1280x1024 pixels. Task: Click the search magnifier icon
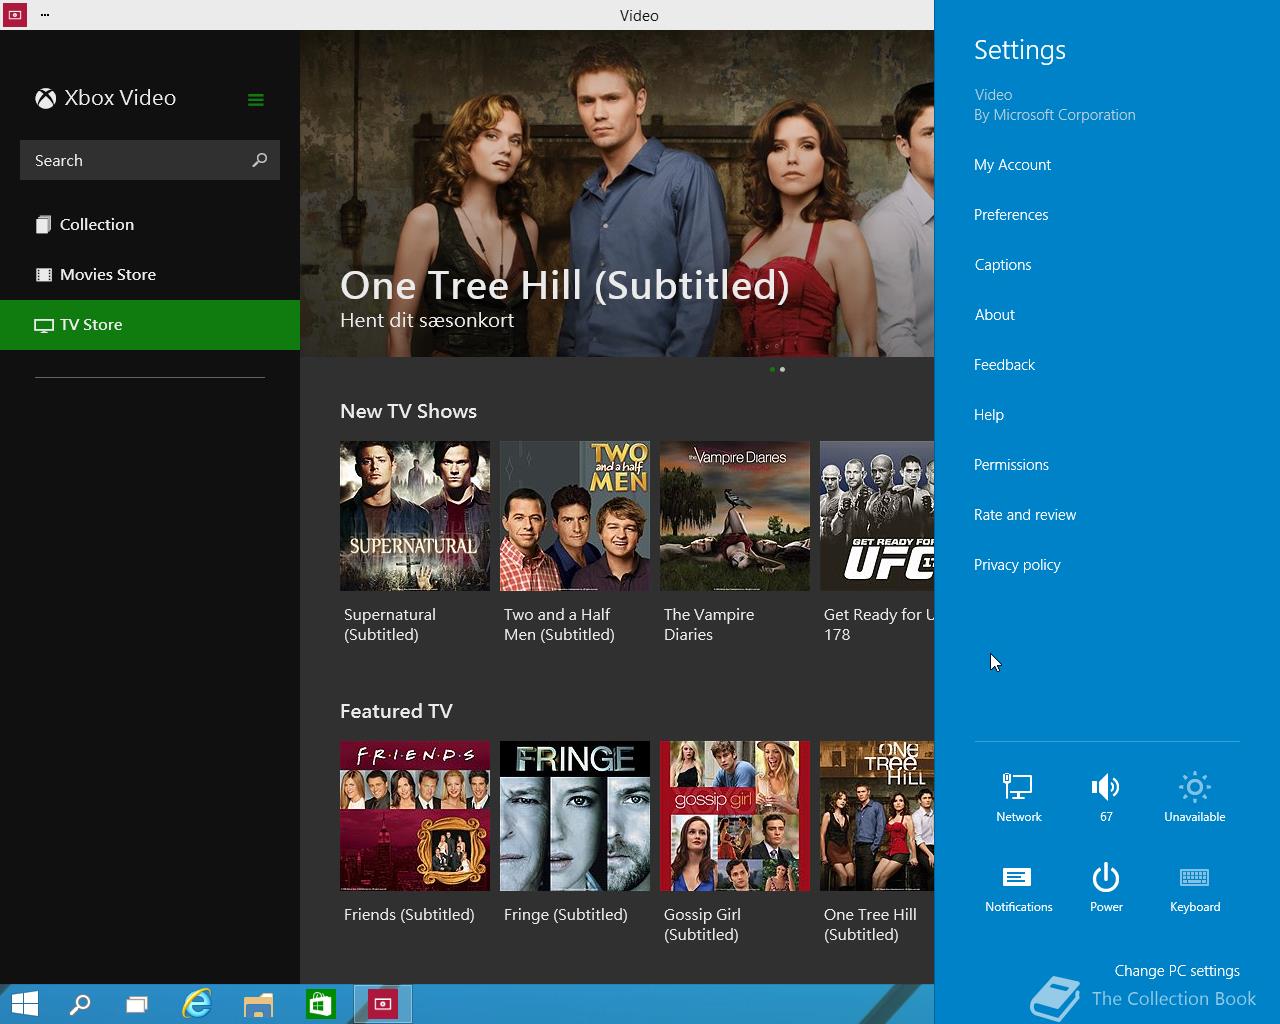coord(260,160)
